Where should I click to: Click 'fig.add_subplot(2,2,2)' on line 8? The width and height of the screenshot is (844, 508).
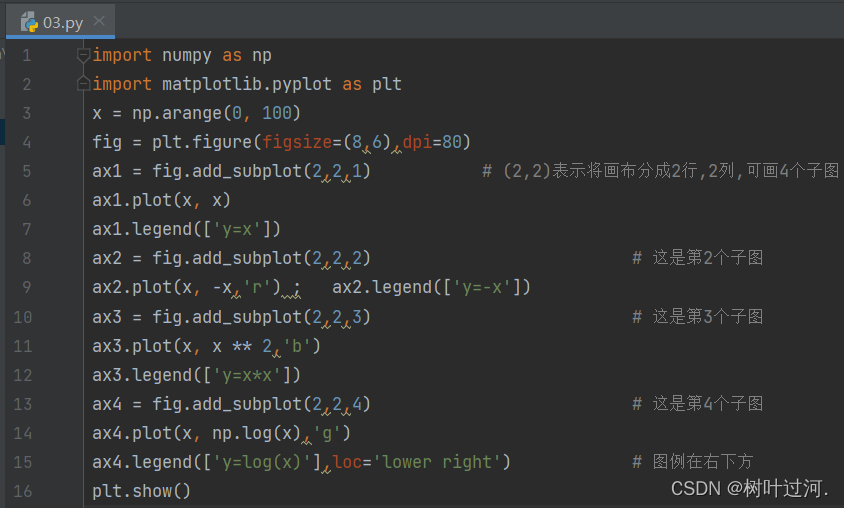click(261, 258)
